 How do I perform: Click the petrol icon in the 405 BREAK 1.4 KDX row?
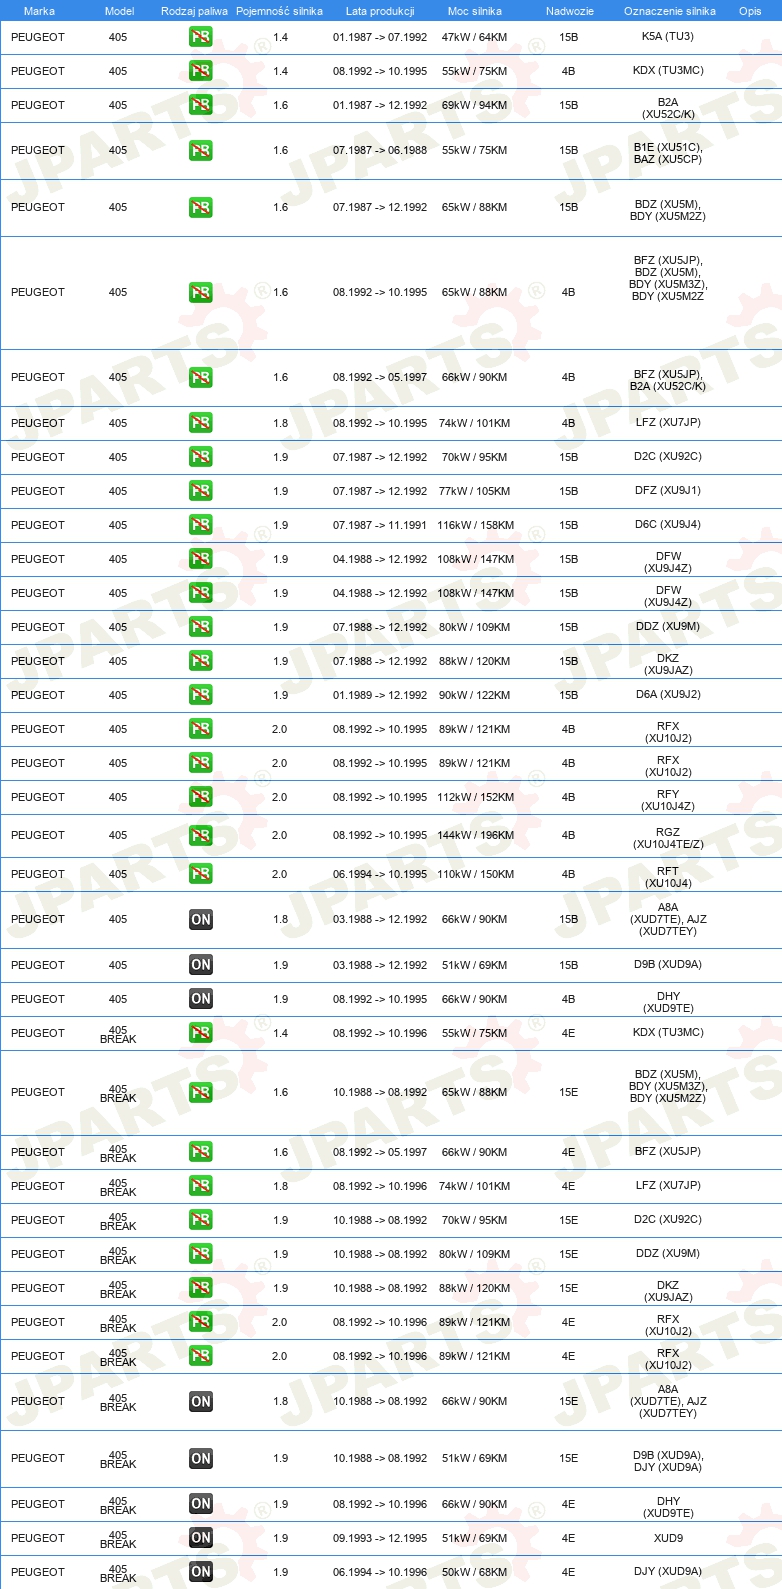coord(201,1033)
